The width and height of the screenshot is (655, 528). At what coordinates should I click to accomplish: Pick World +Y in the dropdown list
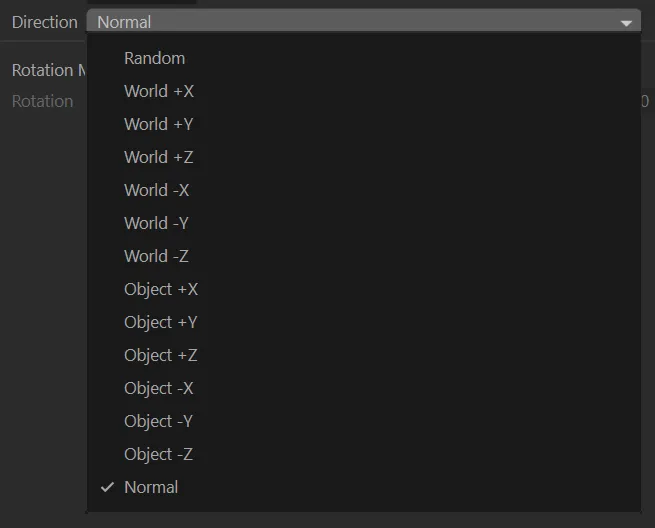click(x=159, y=124)
